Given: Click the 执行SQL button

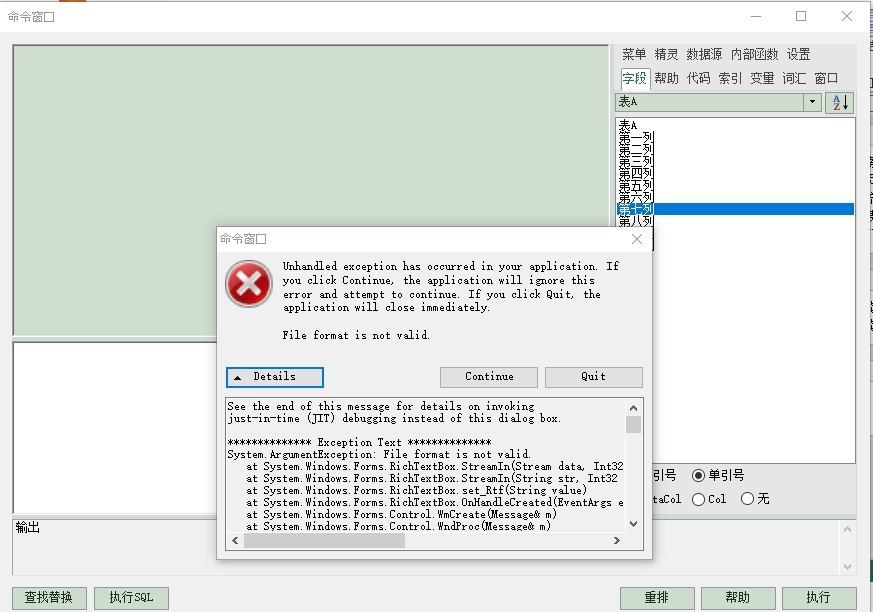Looking at the screenshot, I should click(x=131, y=598).
